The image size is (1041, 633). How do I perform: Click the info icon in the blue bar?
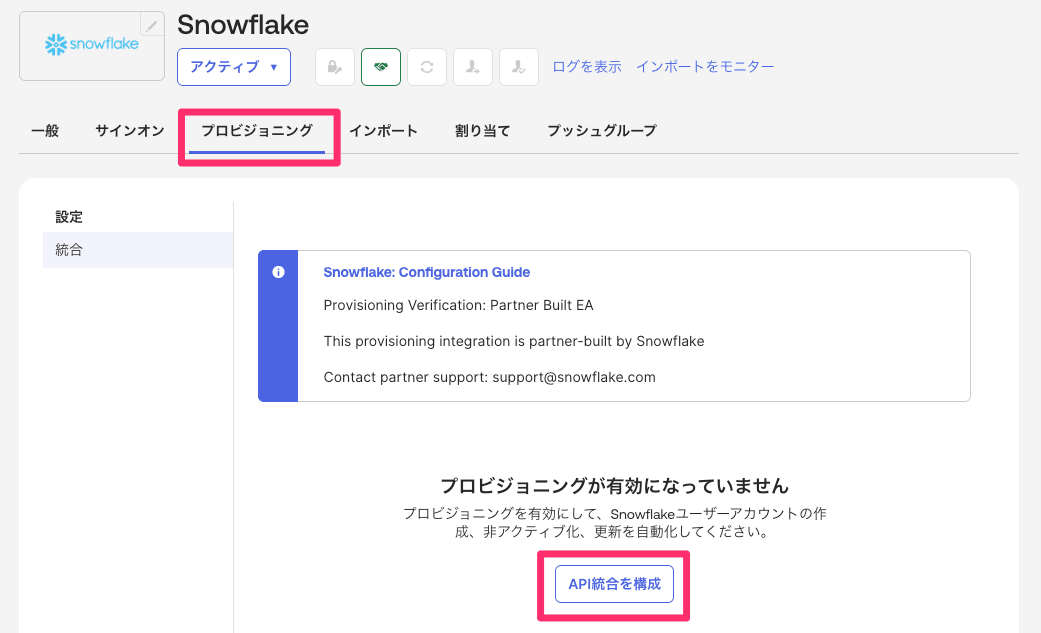(278, 272)
